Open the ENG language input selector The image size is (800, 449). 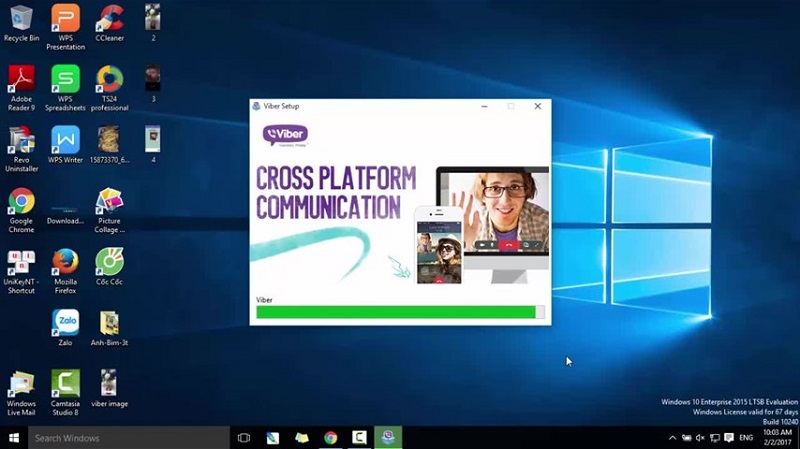745,438
